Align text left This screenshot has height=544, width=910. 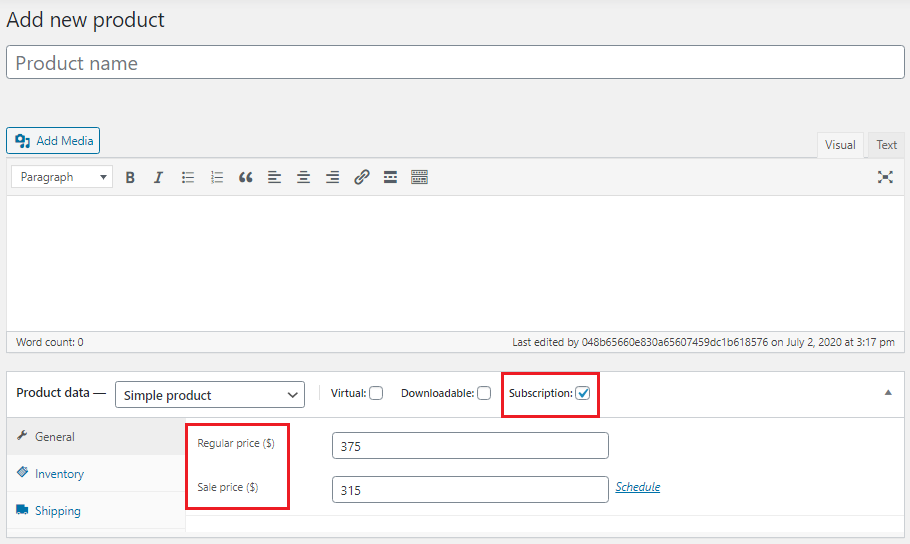tap(275, 178)
